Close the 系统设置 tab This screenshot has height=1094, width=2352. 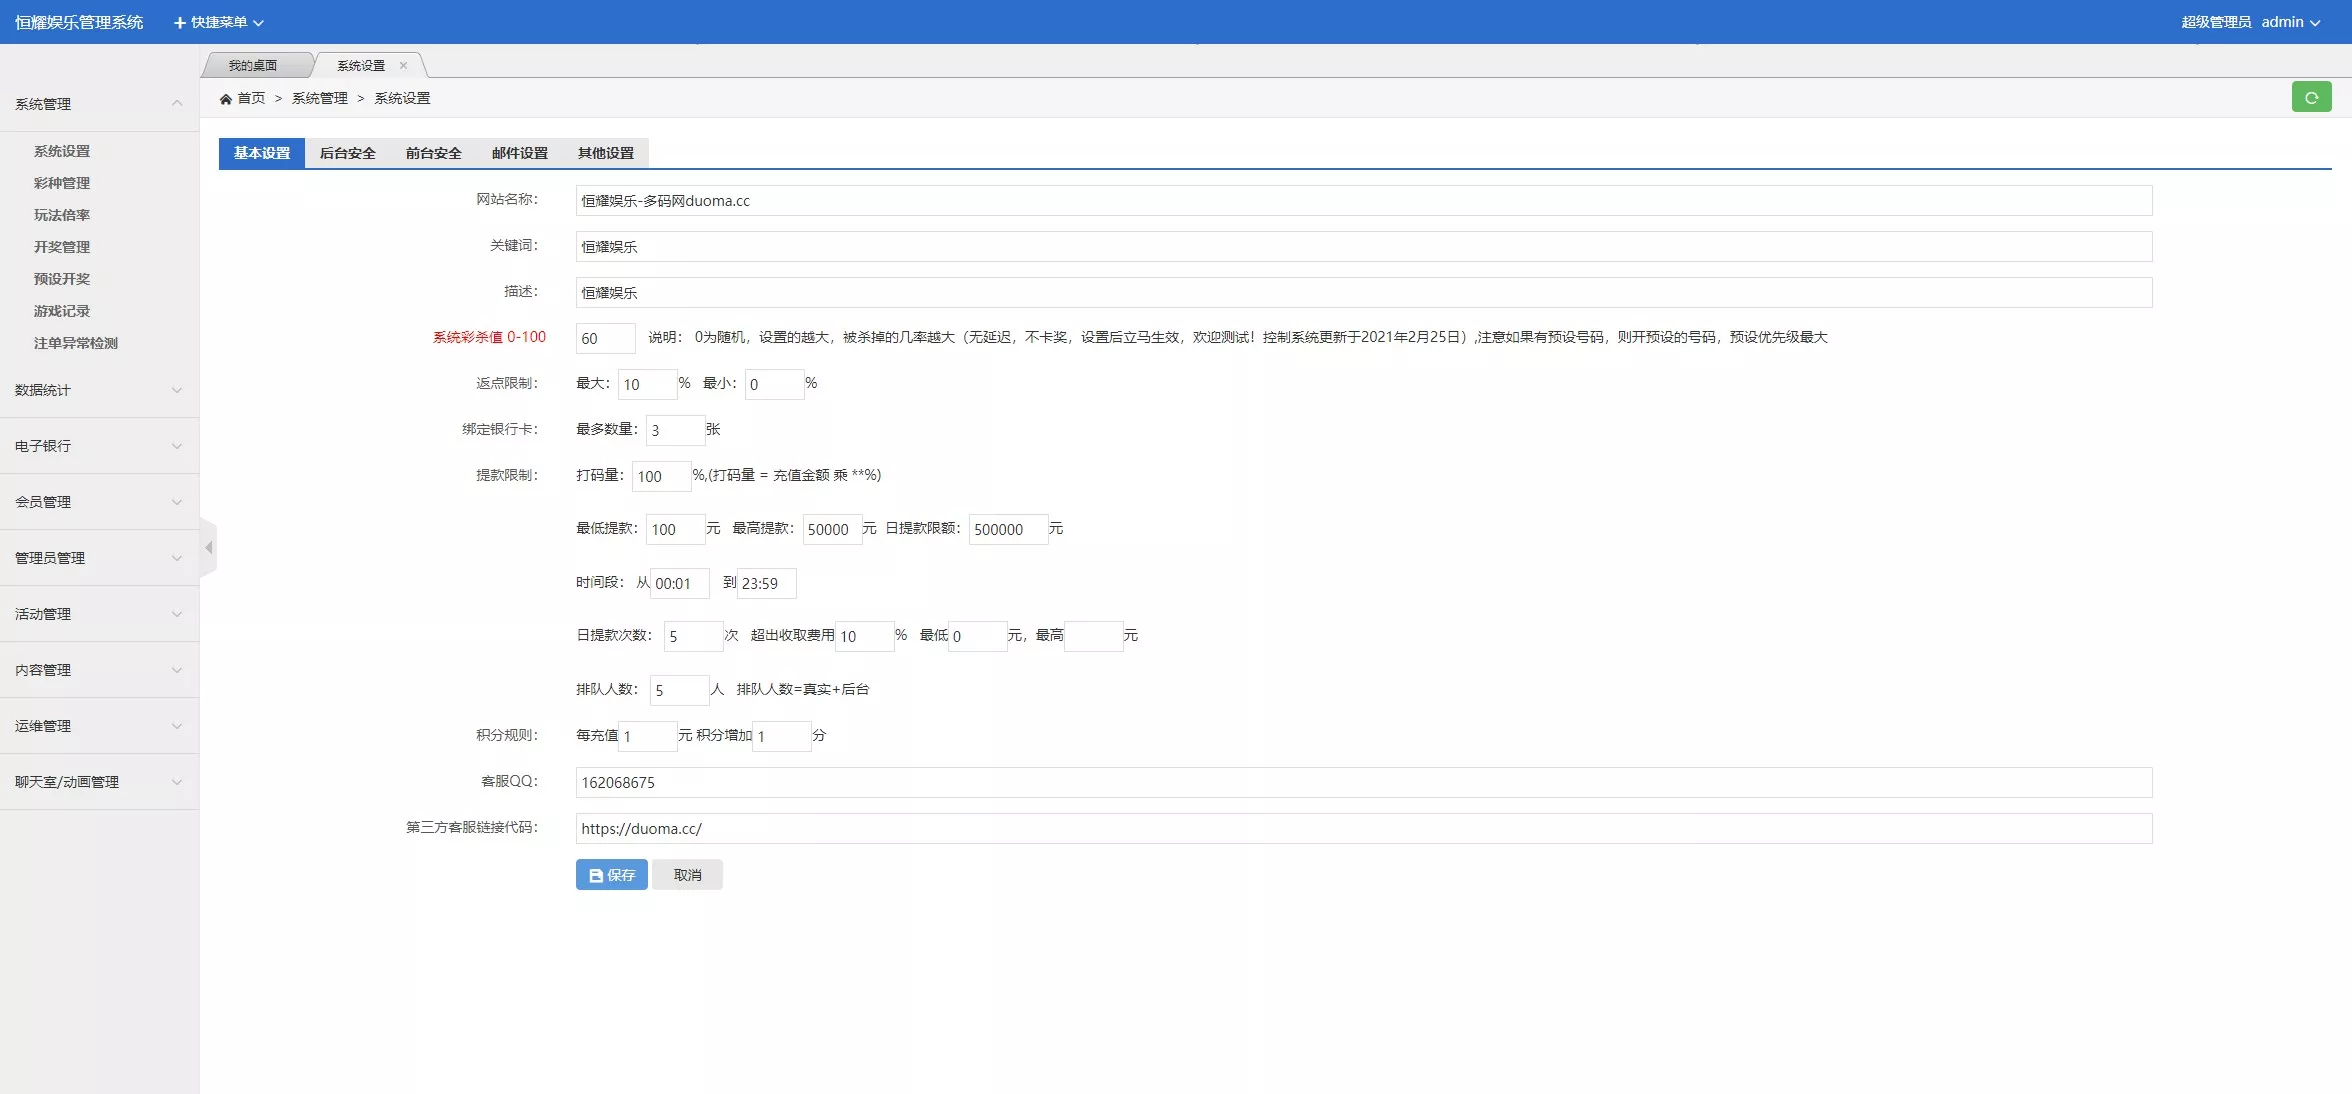404,65
